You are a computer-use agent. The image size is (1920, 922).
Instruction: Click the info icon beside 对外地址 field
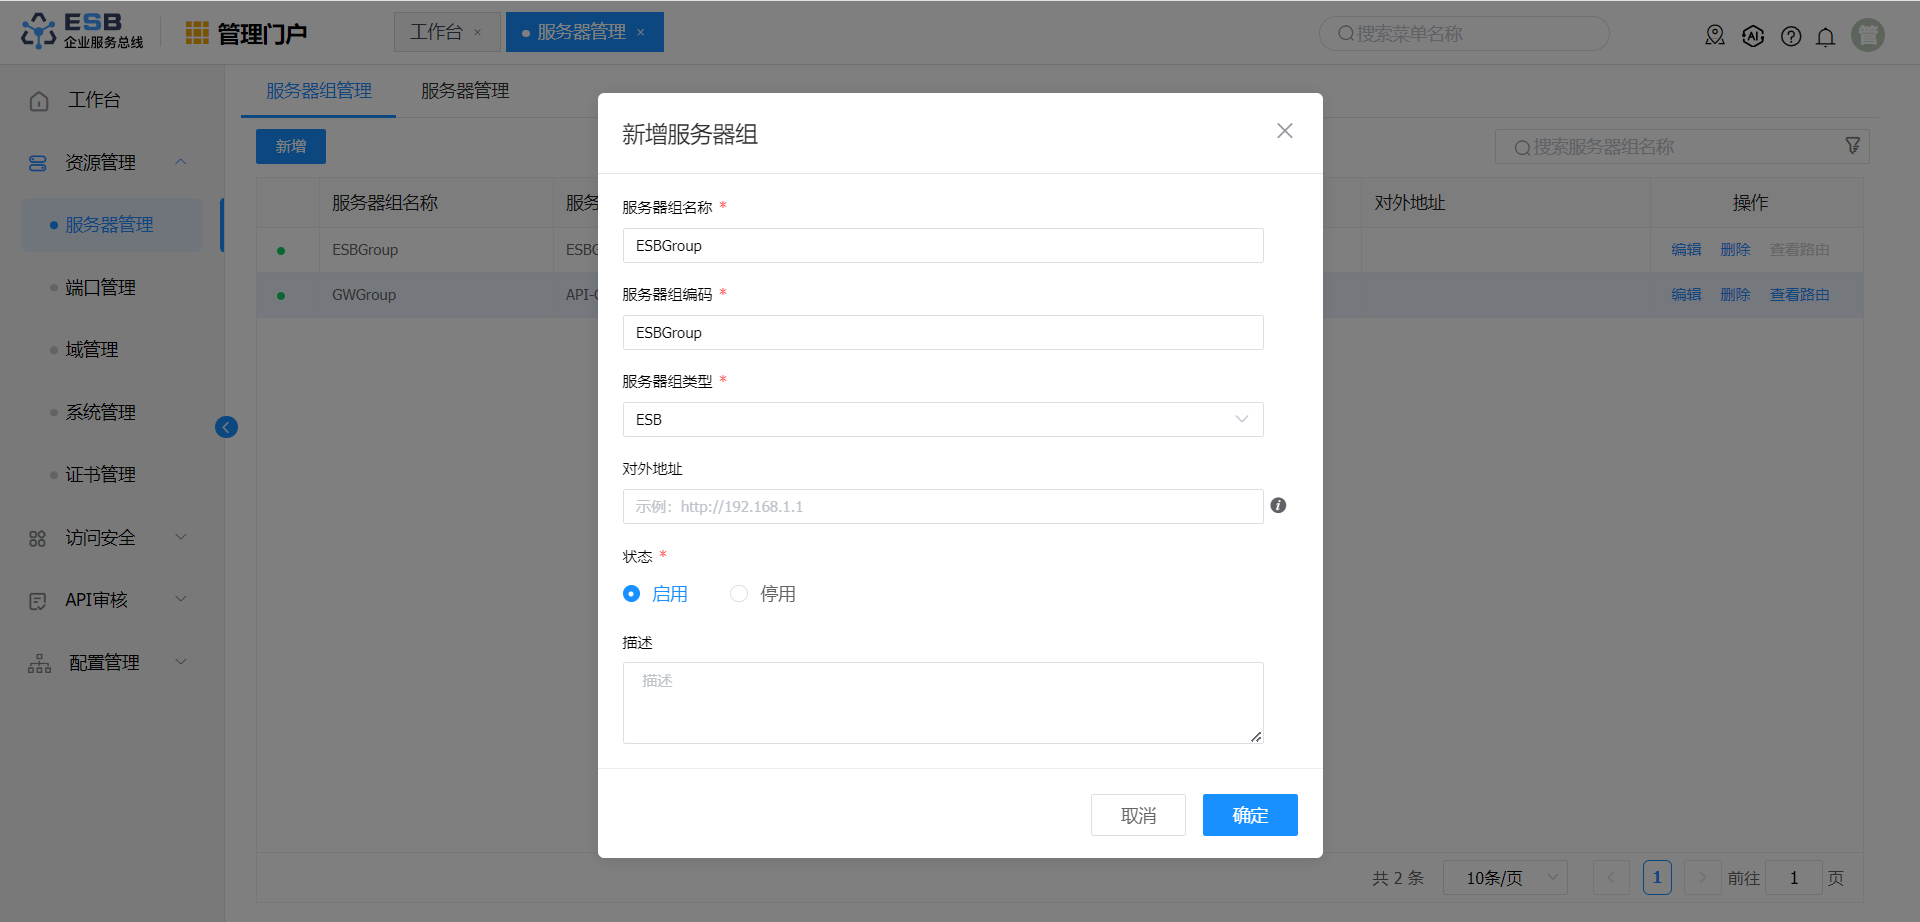[x=1278, y=505]
